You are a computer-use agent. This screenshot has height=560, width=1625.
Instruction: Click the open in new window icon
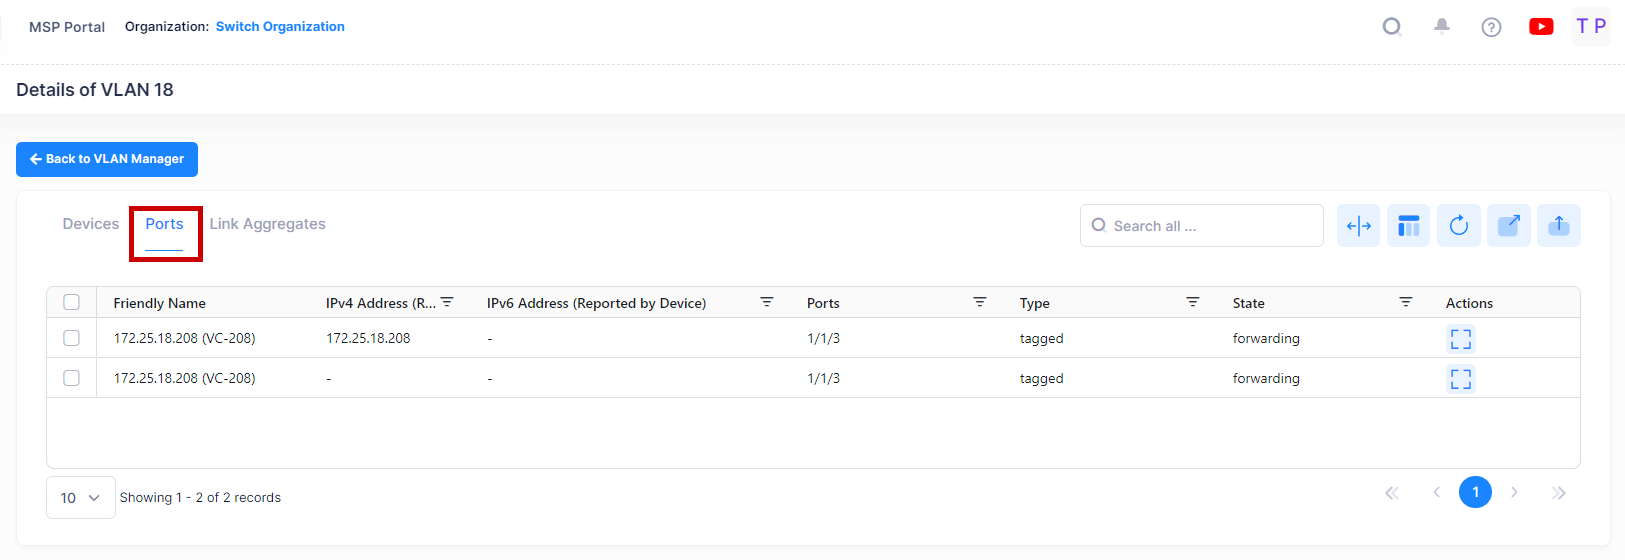[1508, 226]
